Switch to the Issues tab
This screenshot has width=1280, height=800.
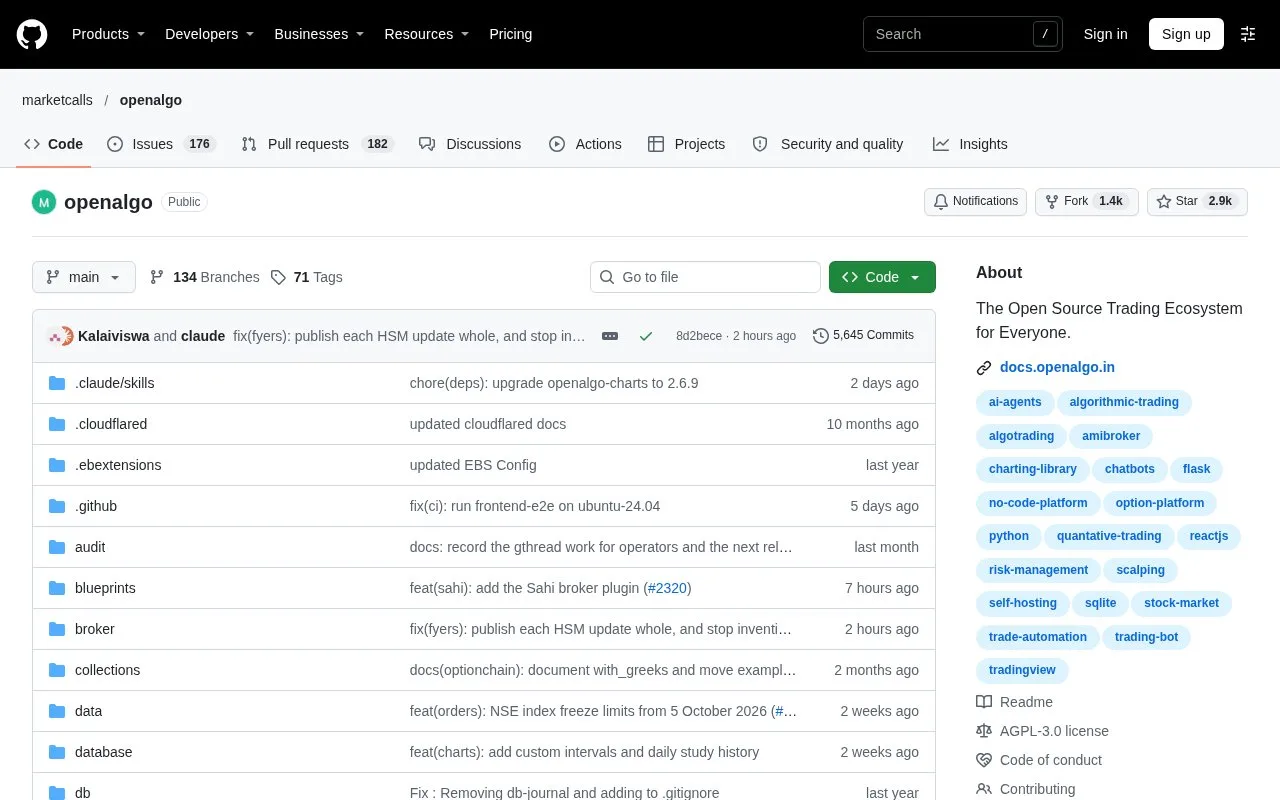tap(161, 144)
